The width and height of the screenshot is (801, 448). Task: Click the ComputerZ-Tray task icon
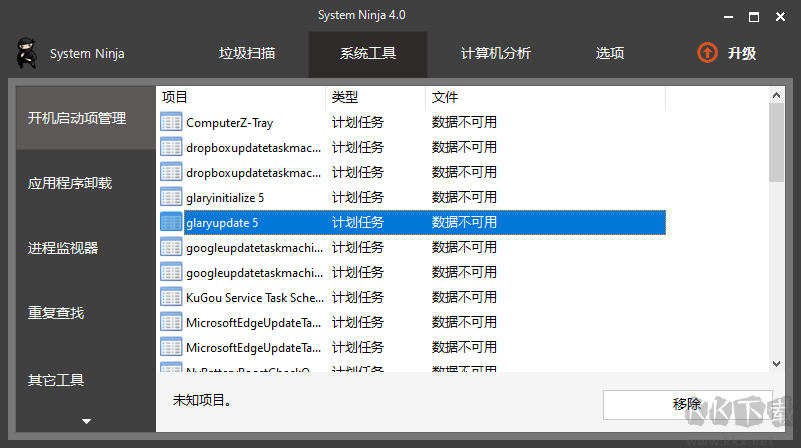point(171,123)
